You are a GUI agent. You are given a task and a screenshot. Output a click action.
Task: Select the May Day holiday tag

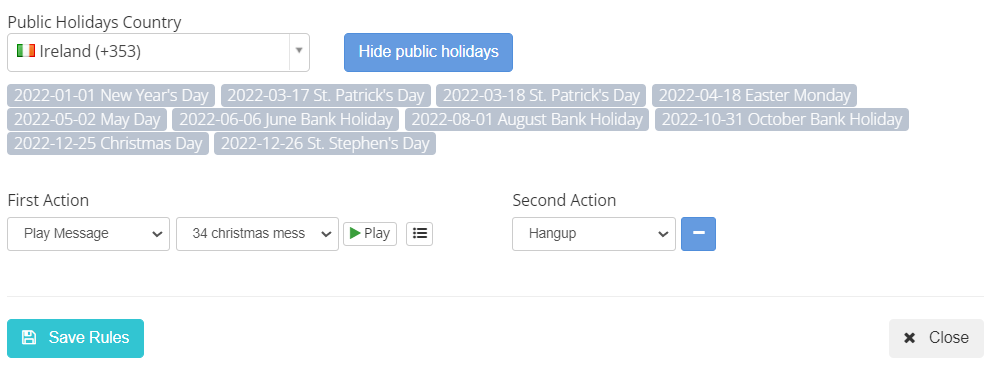click(x=87, y=119)
